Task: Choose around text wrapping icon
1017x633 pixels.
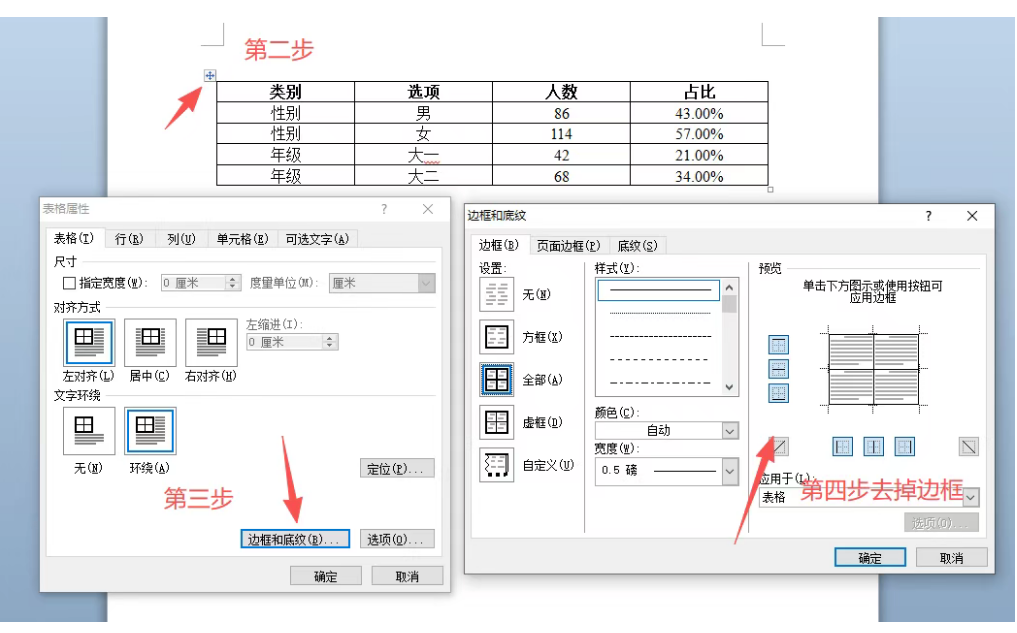Action: pyautogui.click(x=150, y=431)
